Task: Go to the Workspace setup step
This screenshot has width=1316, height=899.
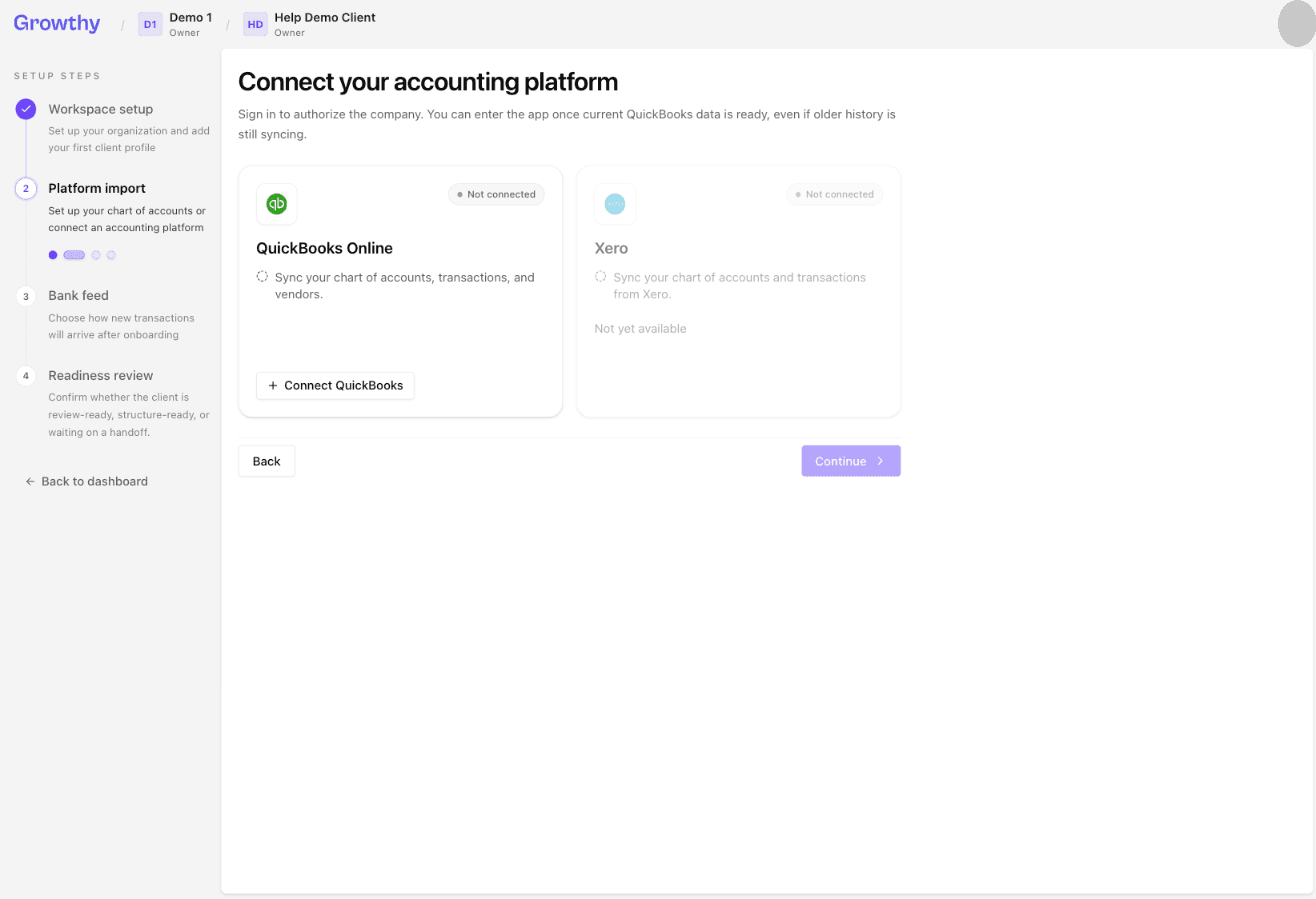Action: click(x=101, y=109)
